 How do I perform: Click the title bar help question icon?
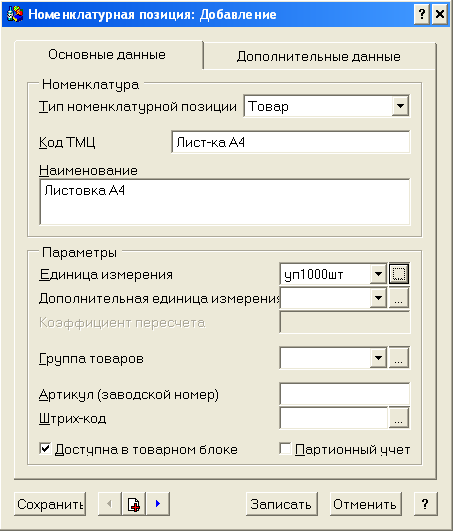(x=422, y=14)
